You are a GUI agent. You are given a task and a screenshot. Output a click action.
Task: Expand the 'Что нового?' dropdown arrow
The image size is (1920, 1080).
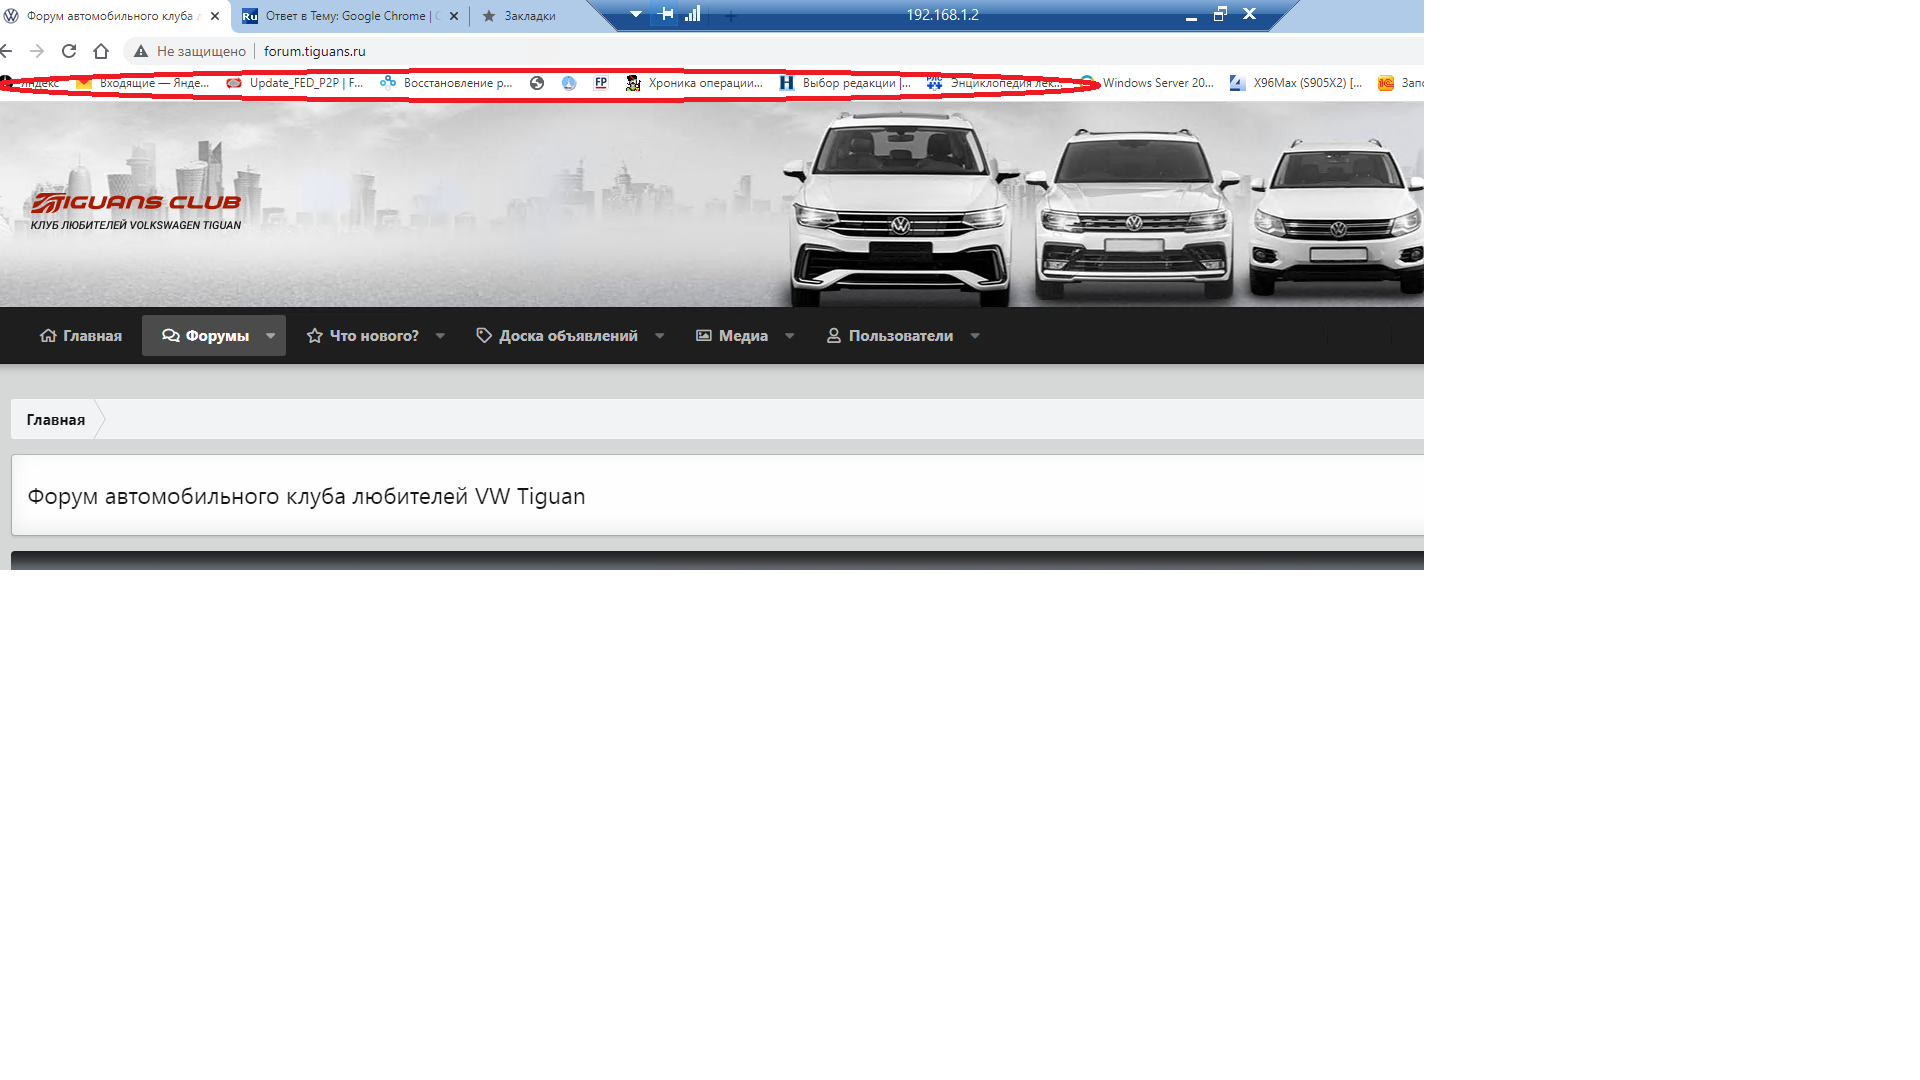440,336
